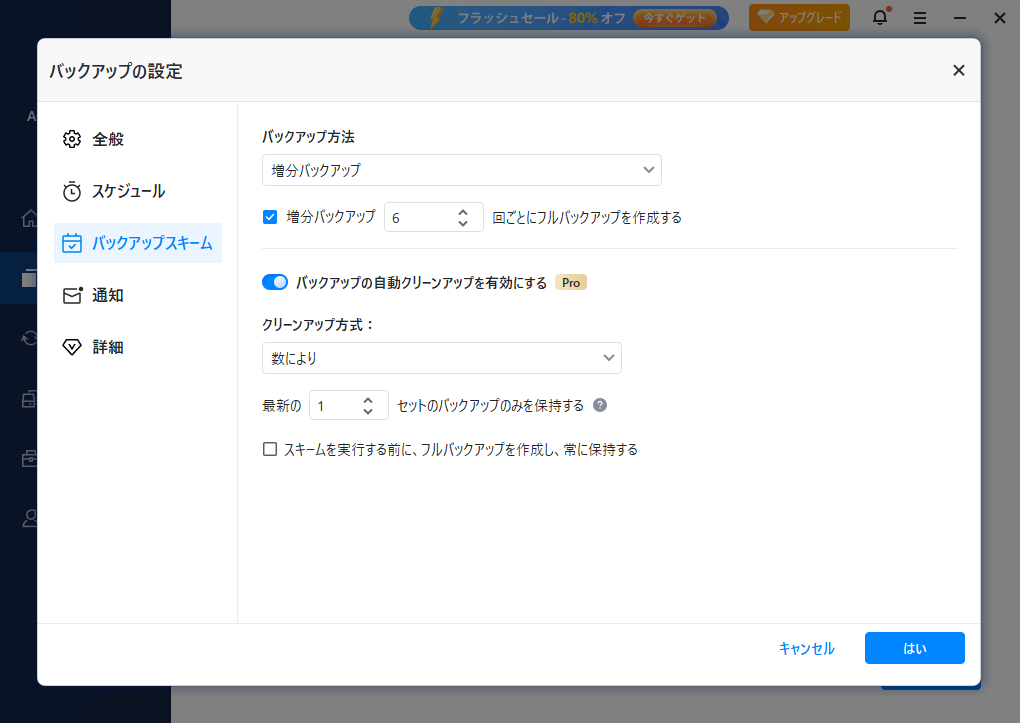Open the バックアップ方法 dropdown showing 増分バックアップ
Screen dimensions: 1020x723
[462, 170]
